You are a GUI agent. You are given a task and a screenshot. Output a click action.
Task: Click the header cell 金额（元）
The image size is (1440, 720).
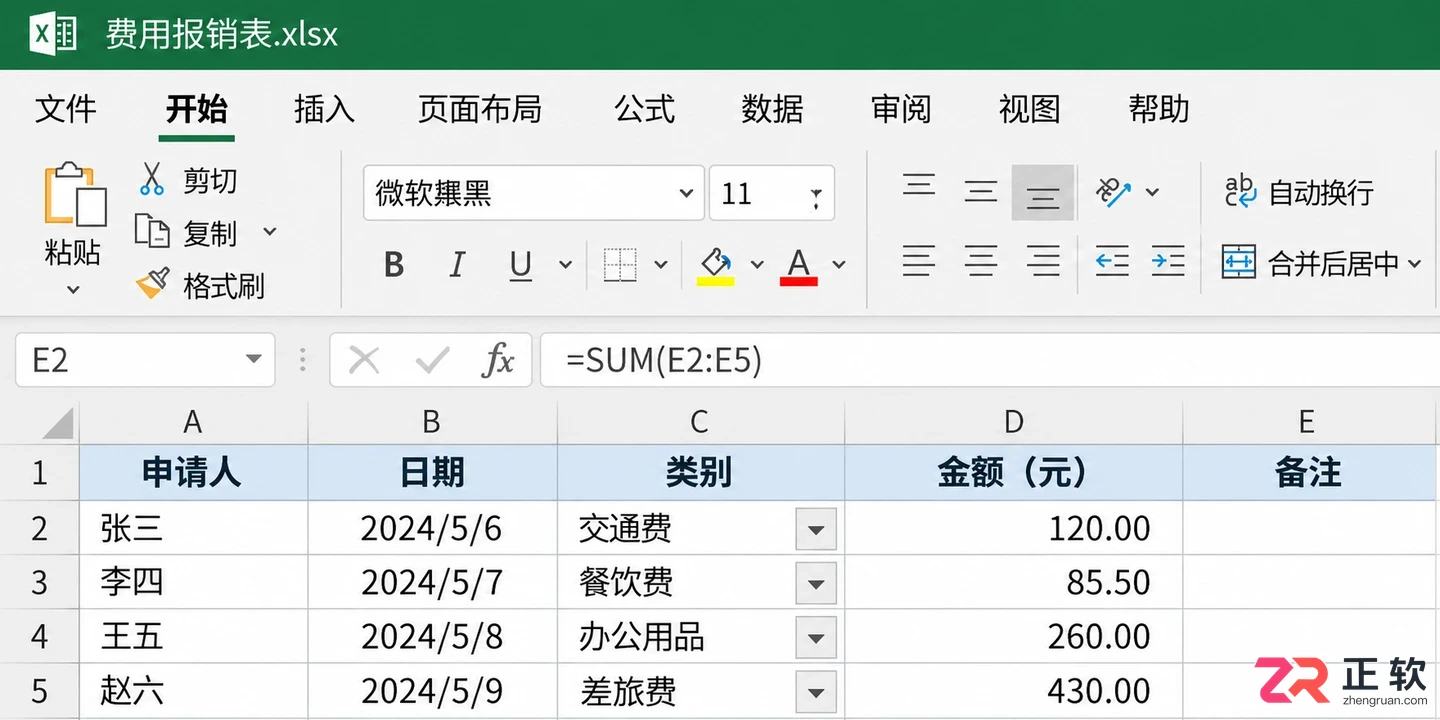[1014, 472]
